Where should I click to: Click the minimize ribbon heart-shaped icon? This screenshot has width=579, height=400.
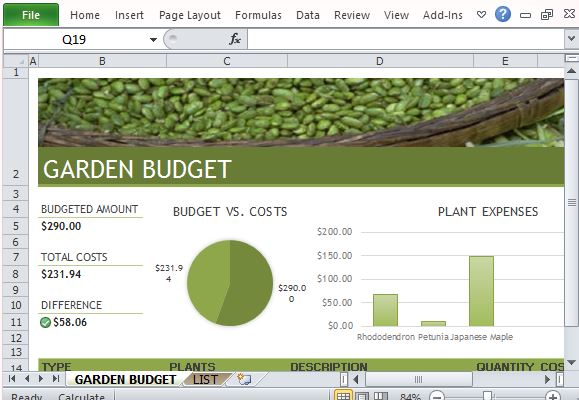coord(481,15)
